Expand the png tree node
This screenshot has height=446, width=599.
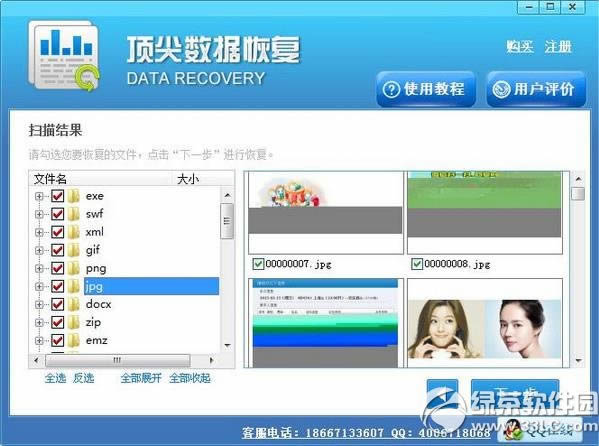coord(39,268)
